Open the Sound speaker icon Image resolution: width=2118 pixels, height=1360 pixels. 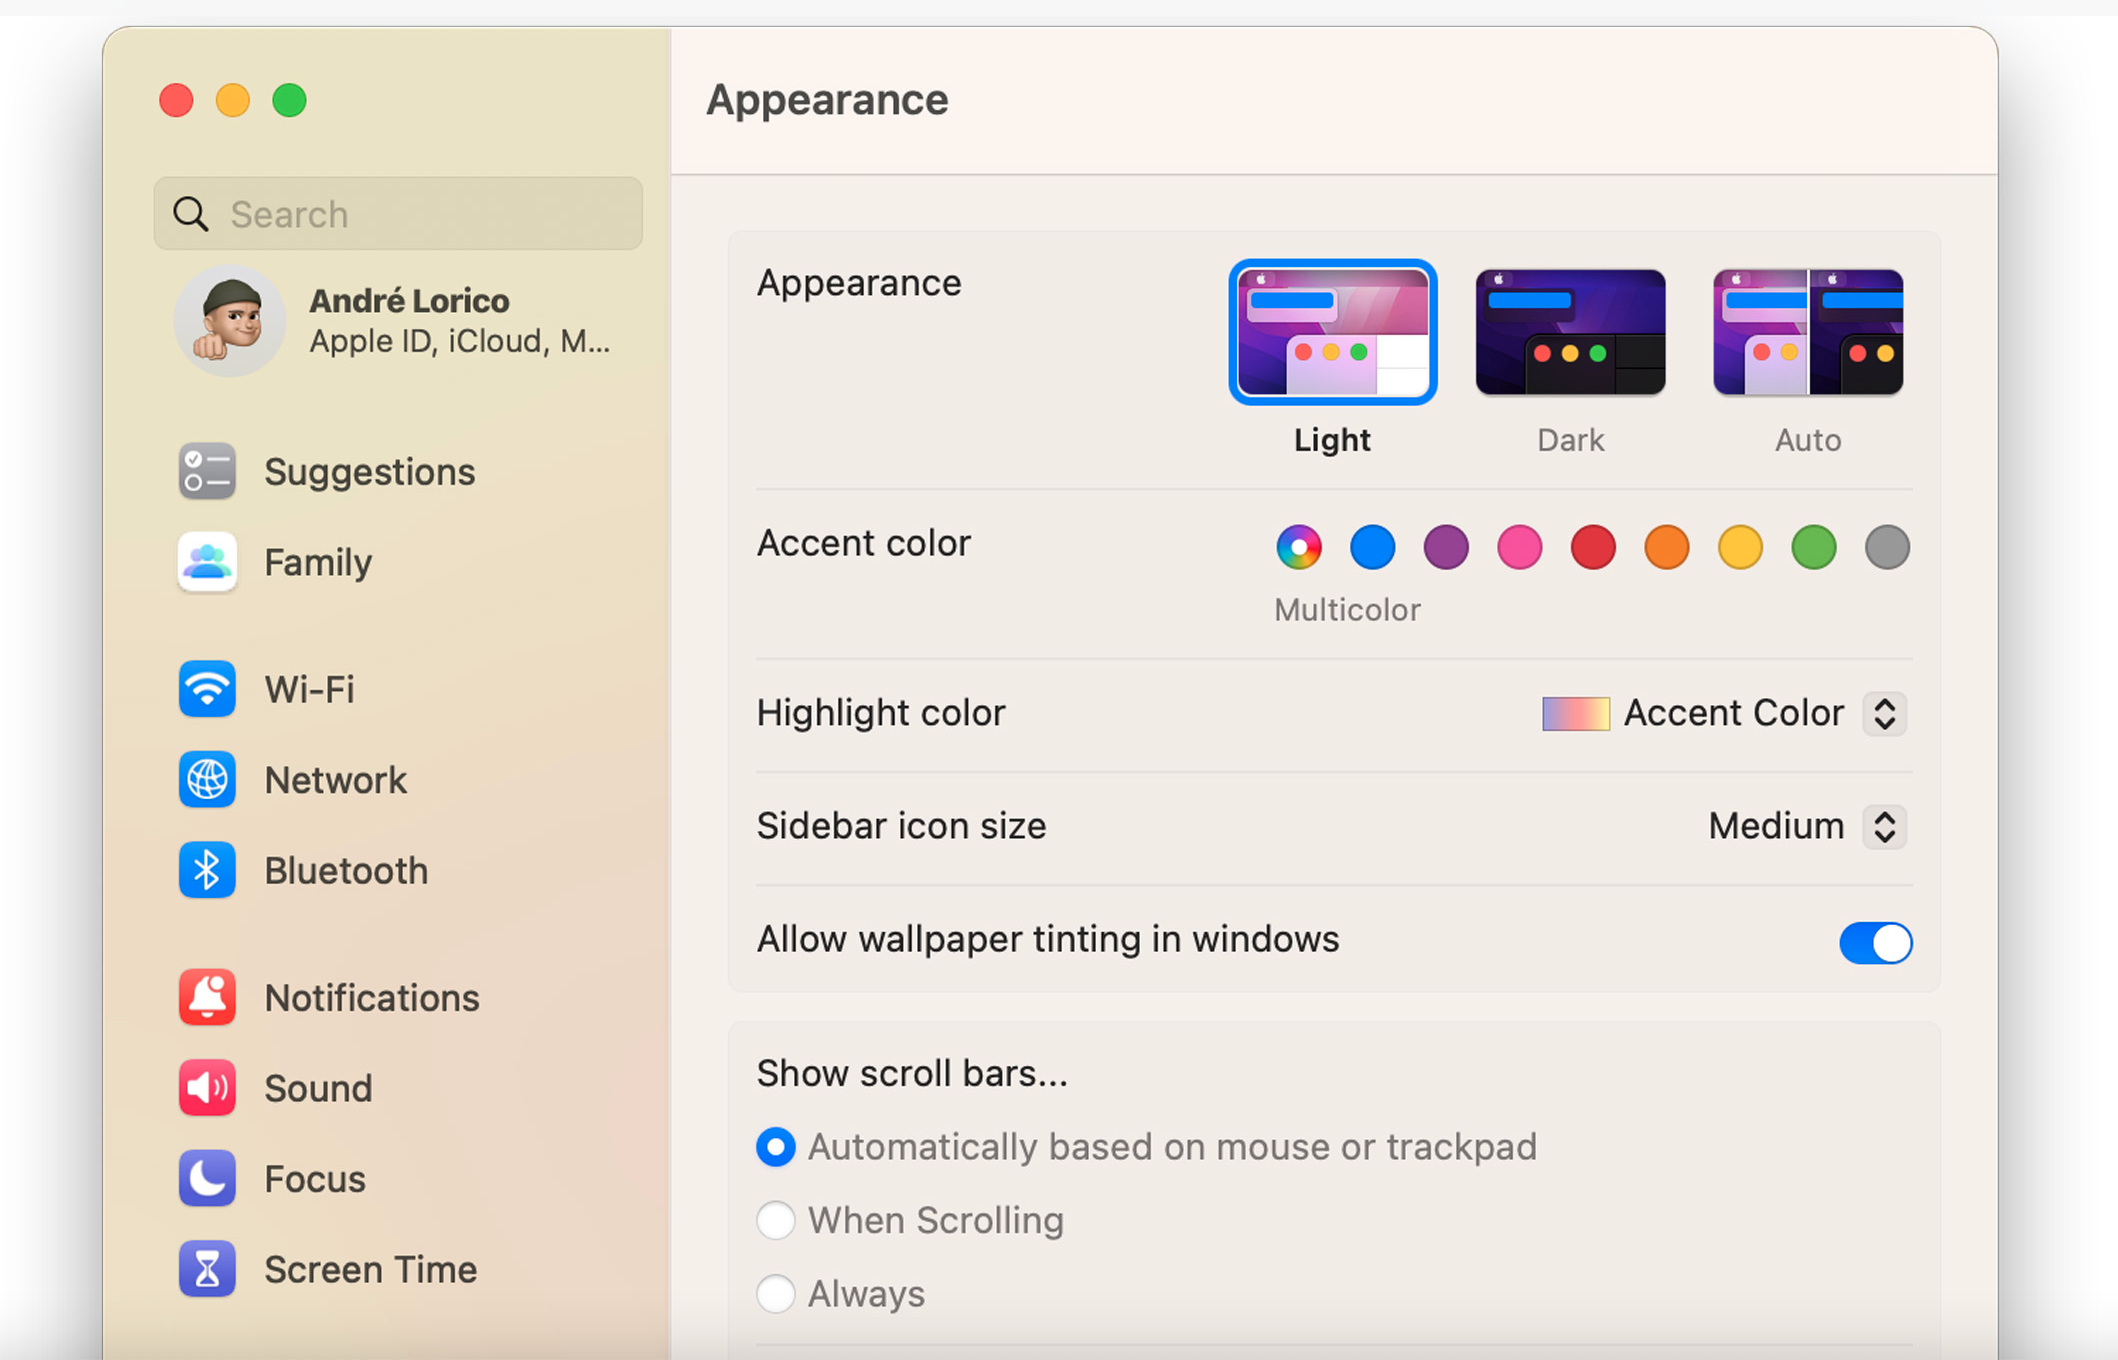point(207,1087)
